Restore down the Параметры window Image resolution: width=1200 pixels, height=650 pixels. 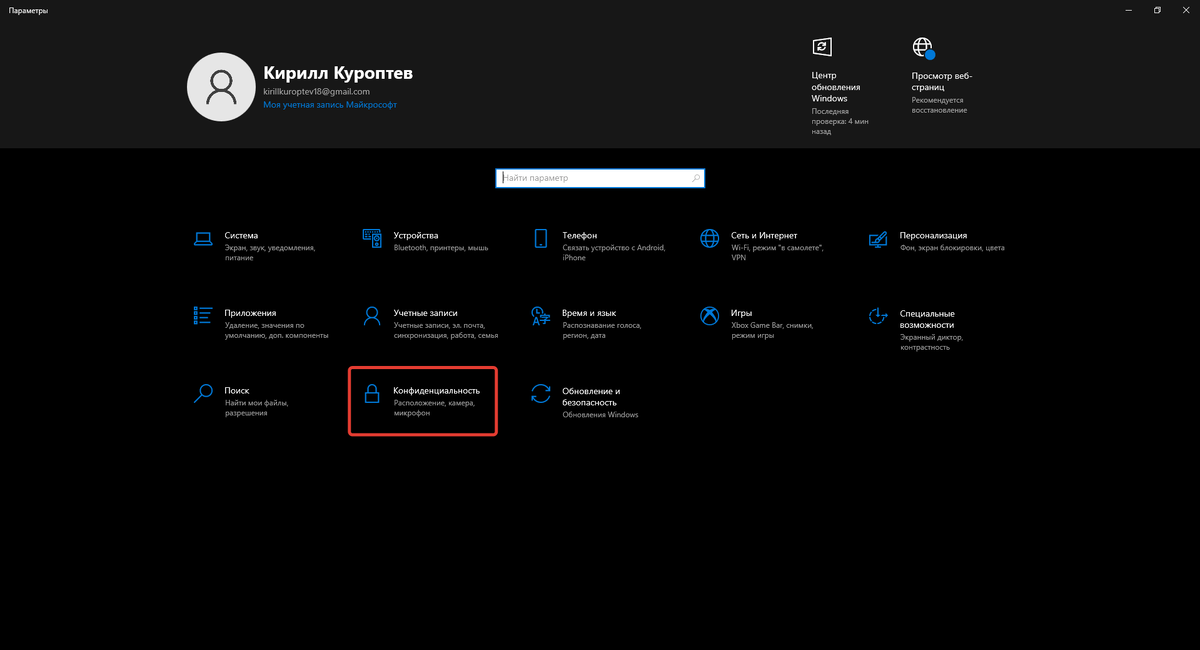(1157, 10)
